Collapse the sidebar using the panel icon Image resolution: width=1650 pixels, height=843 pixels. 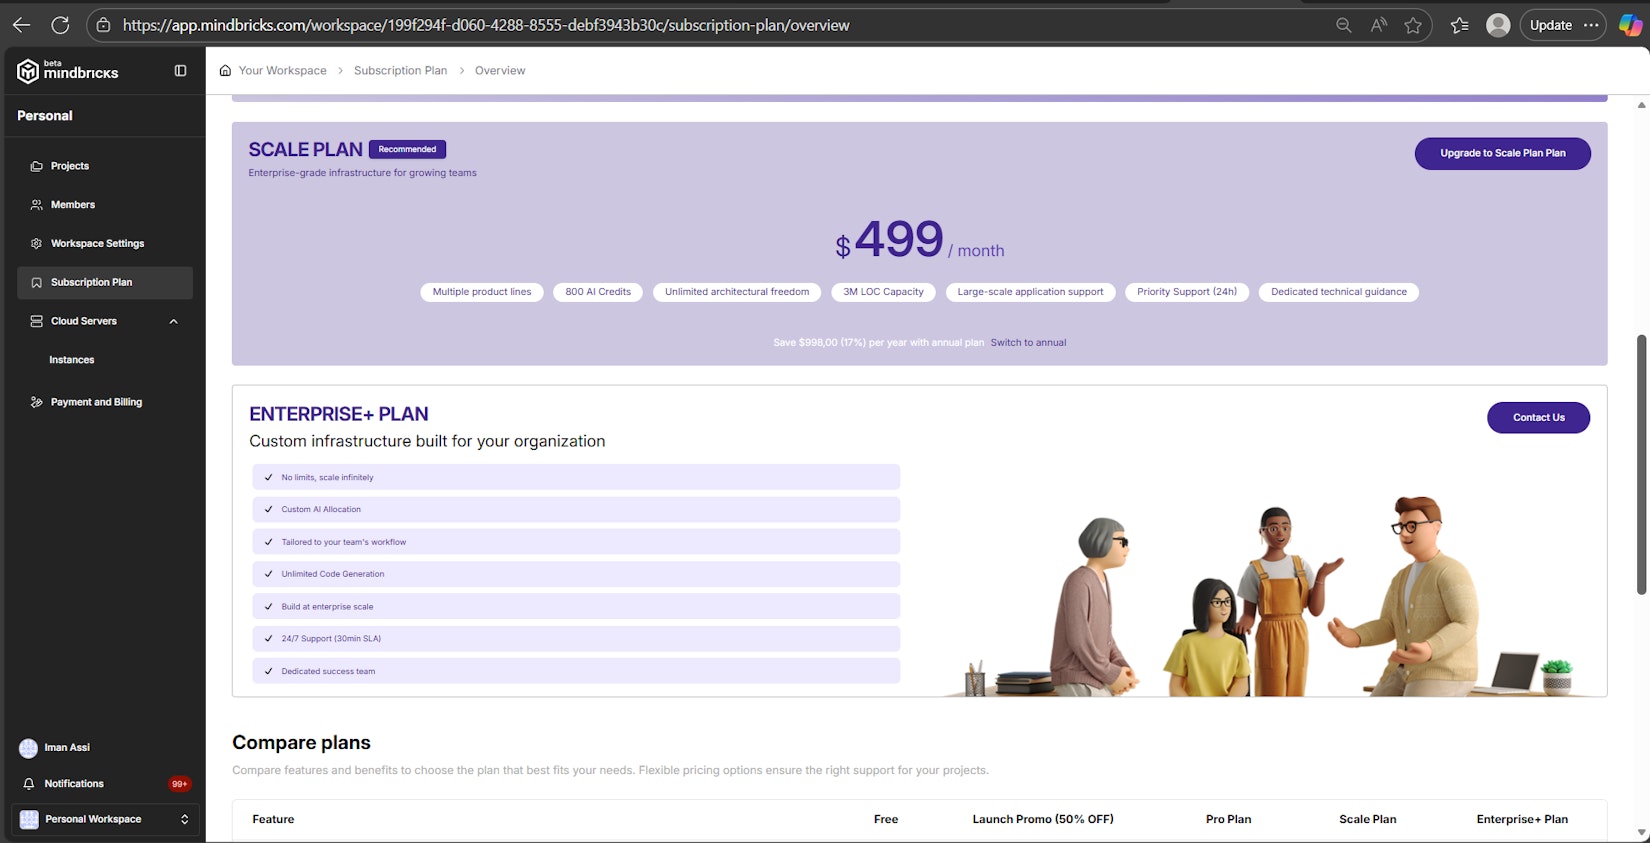pos(180,71)
